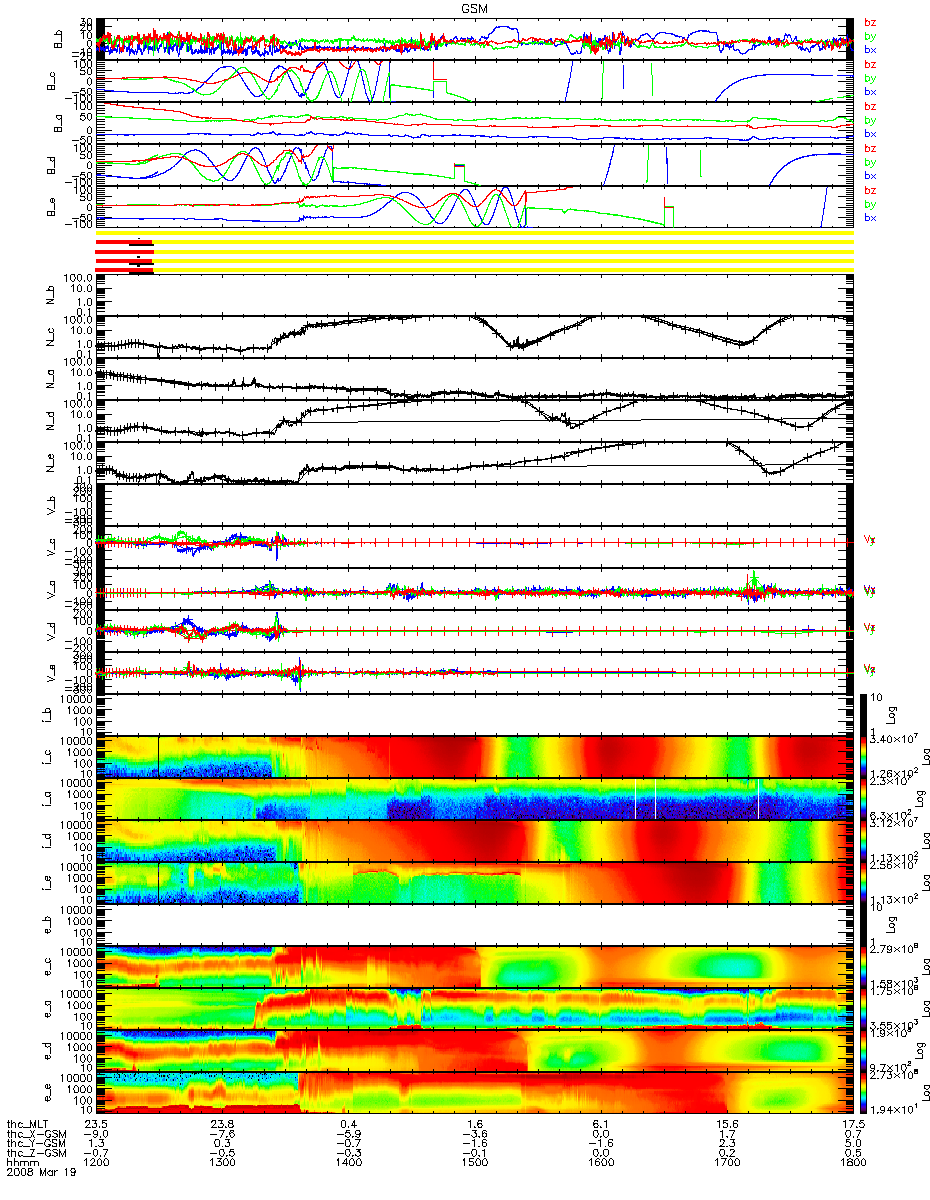Click the 1300 time tick label
The image size is (930, 1200).
point(222,1163)
